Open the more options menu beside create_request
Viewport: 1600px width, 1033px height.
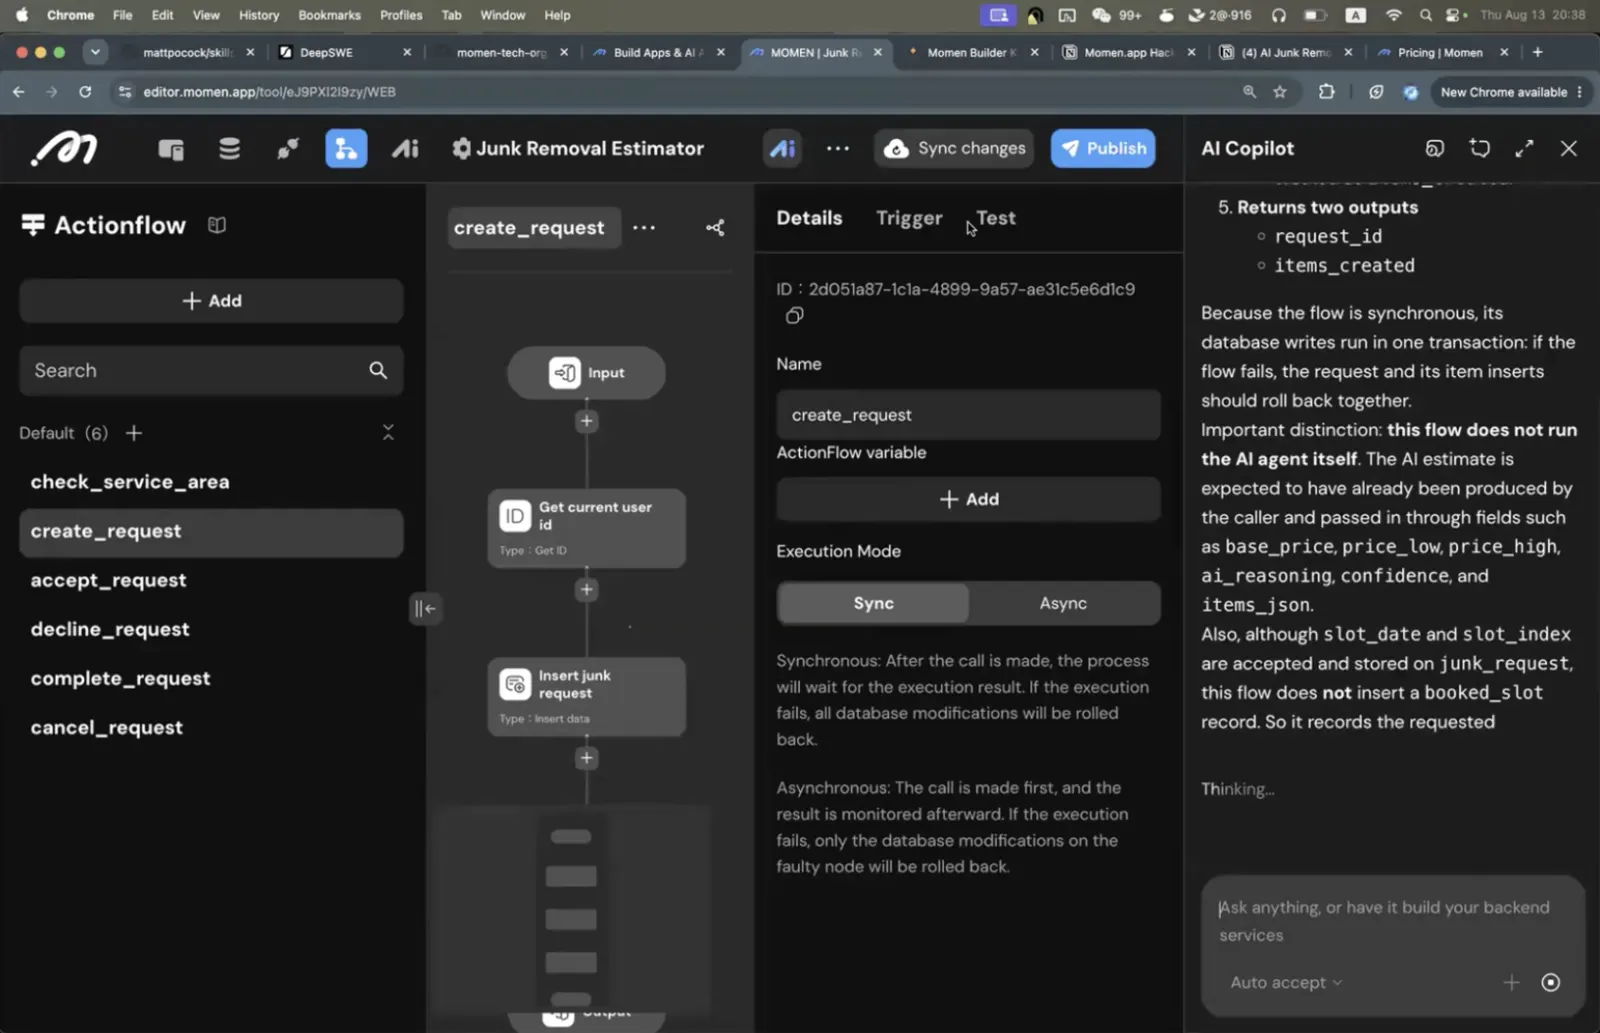644,228
